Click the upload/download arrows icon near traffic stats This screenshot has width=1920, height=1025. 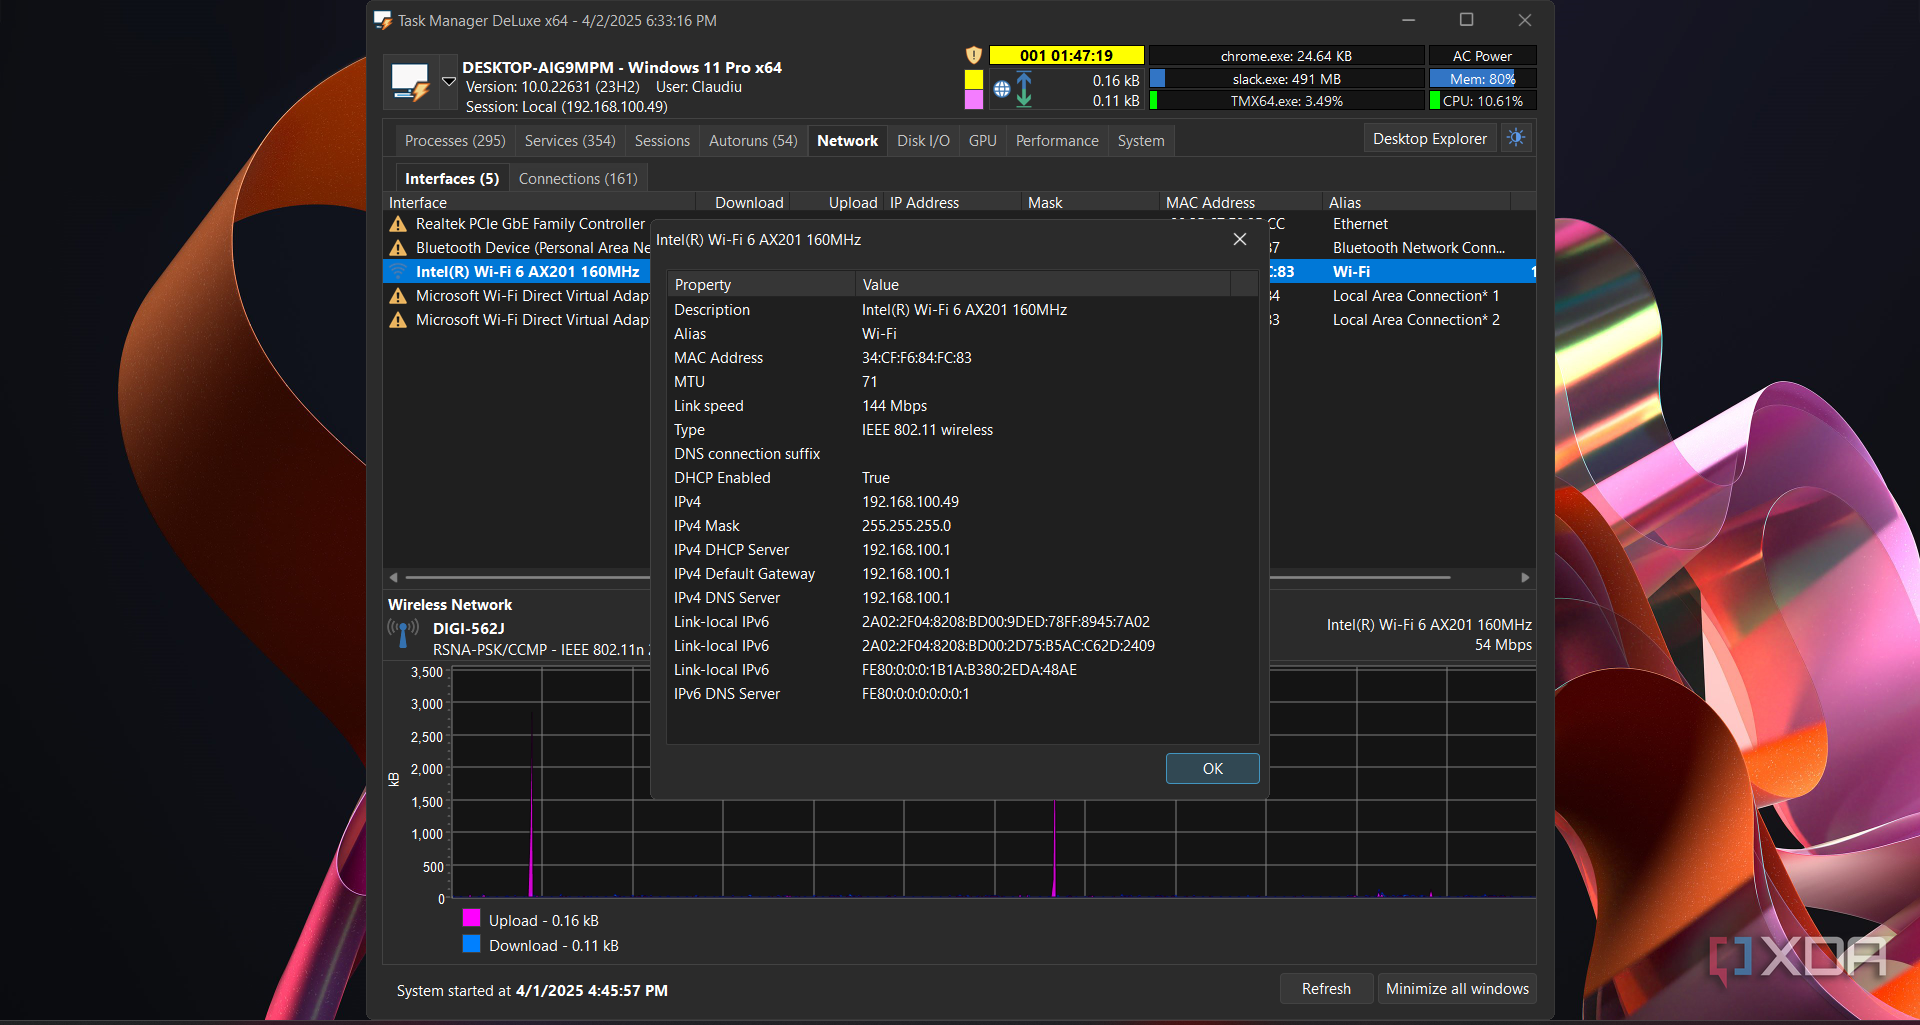[x=1024, y=88]
